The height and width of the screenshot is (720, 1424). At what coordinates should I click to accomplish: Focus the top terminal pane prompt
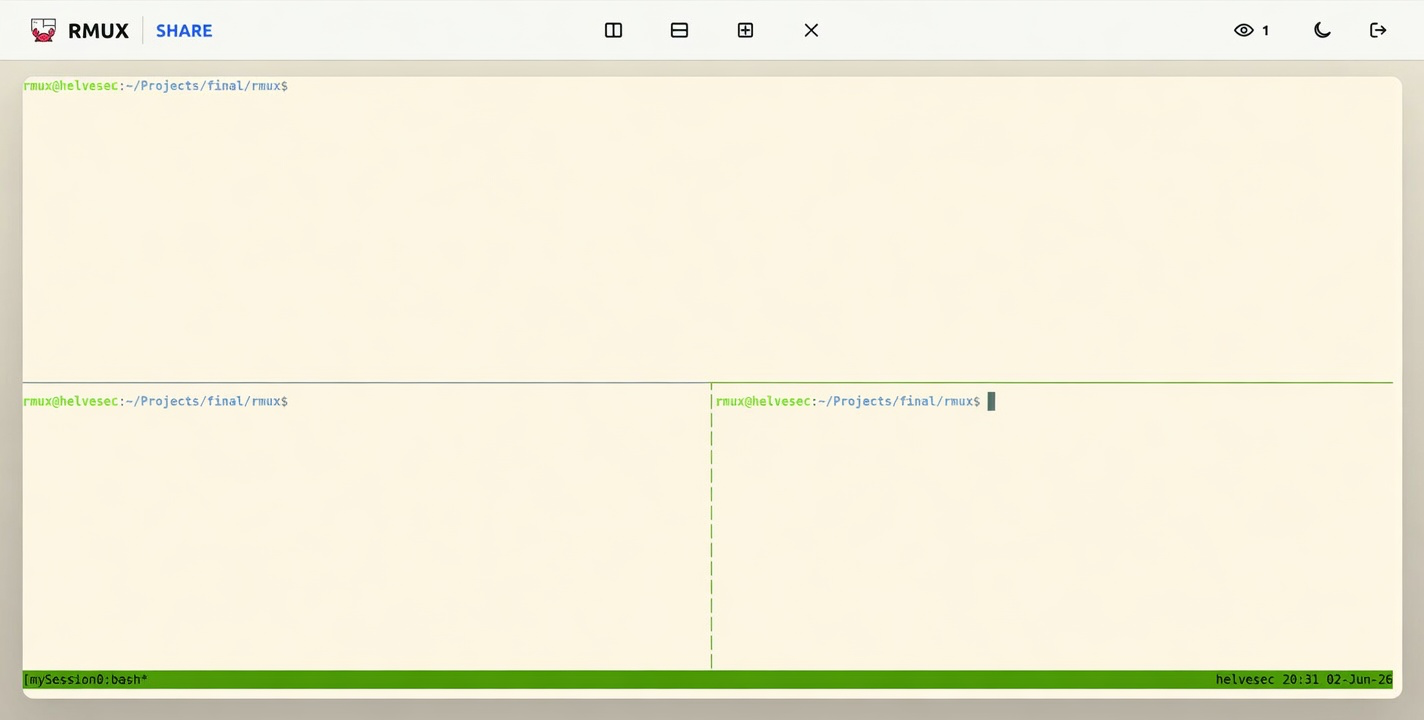click(x=156, y=86)
